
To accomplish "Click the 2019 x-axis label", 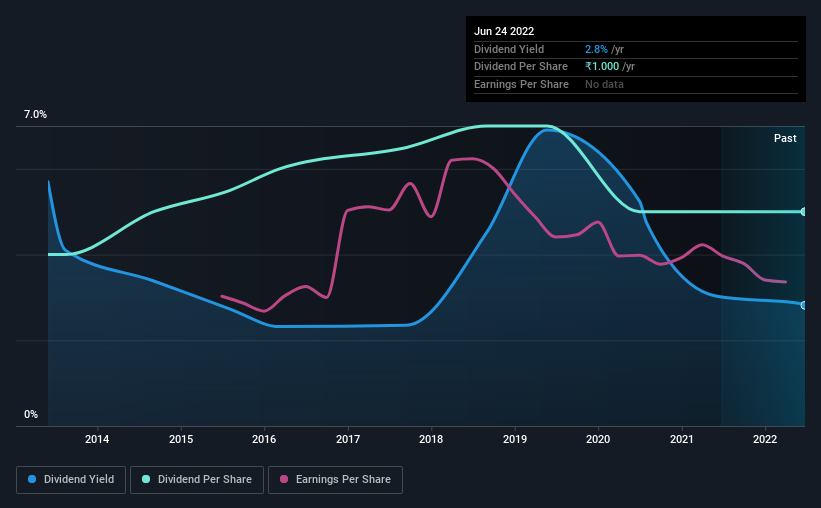I will point(515,439).
